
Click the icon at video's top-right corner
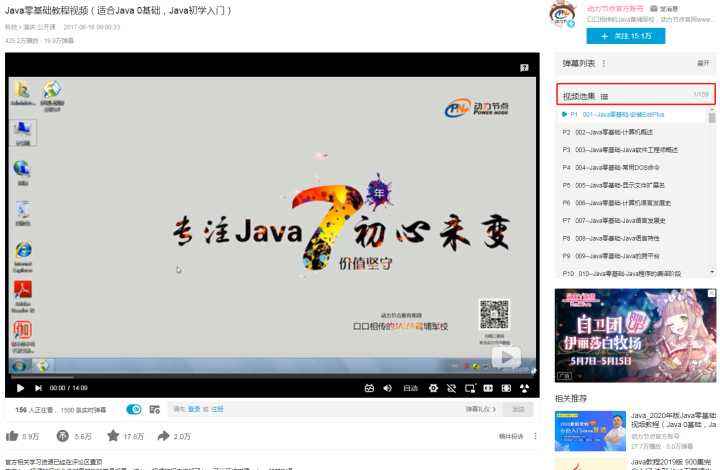point(524,67)
